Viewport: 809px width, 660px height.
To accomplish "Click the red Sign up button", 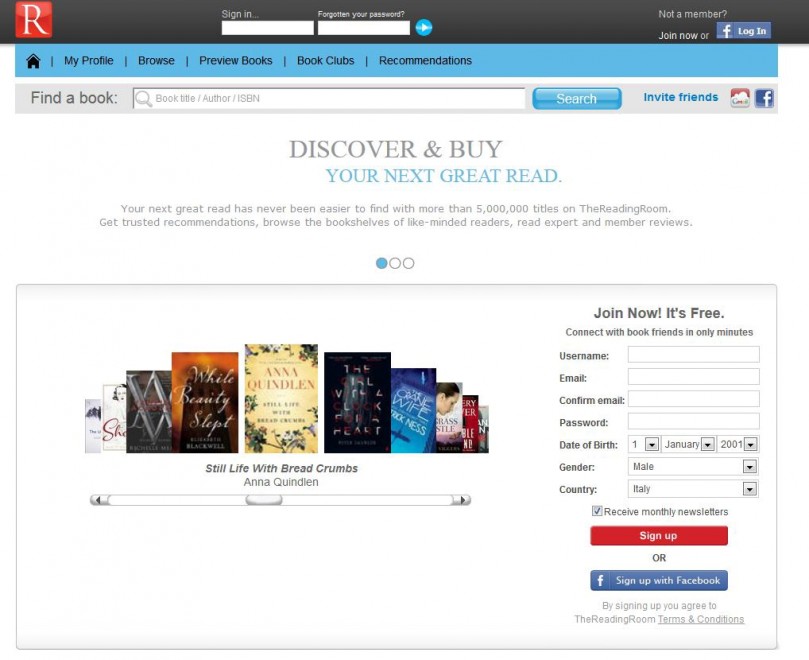I will coord(659,536).
